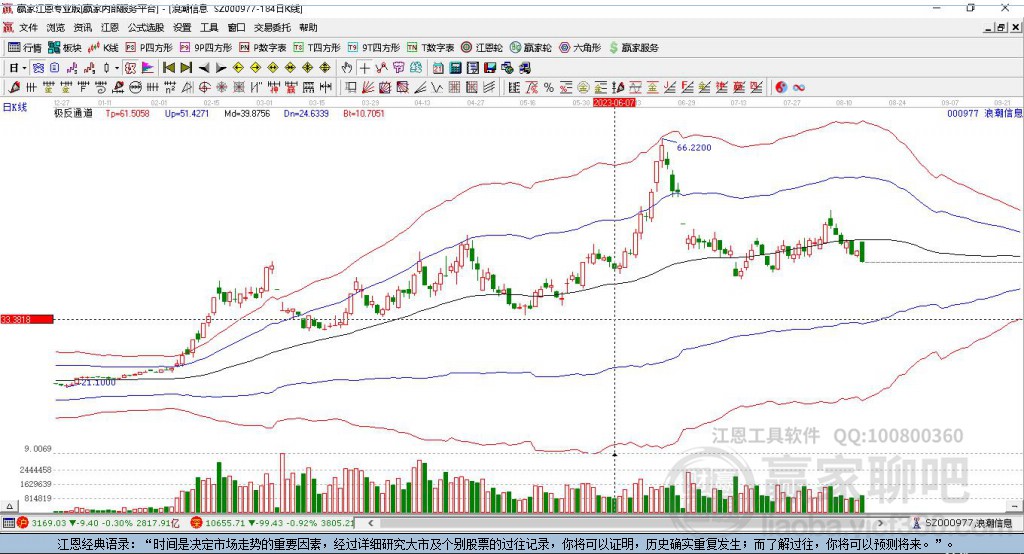Click the 66.2200 high price label

coord(694,148)
